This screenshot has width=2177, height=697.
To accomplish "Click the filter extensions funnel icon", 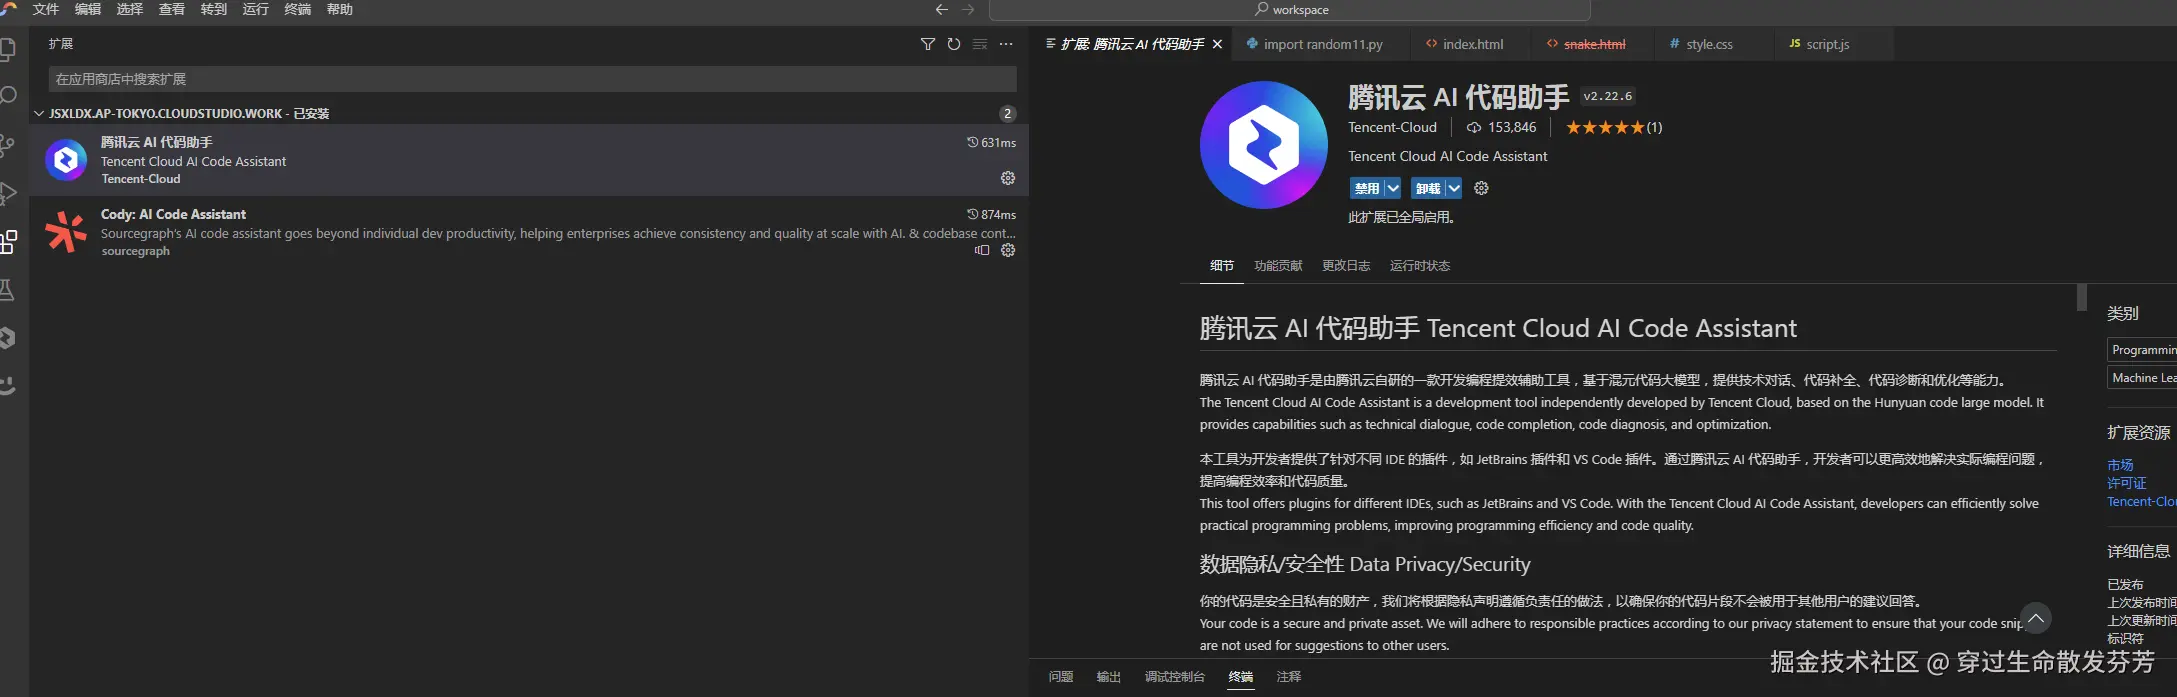I will click(x=928, y=44).
